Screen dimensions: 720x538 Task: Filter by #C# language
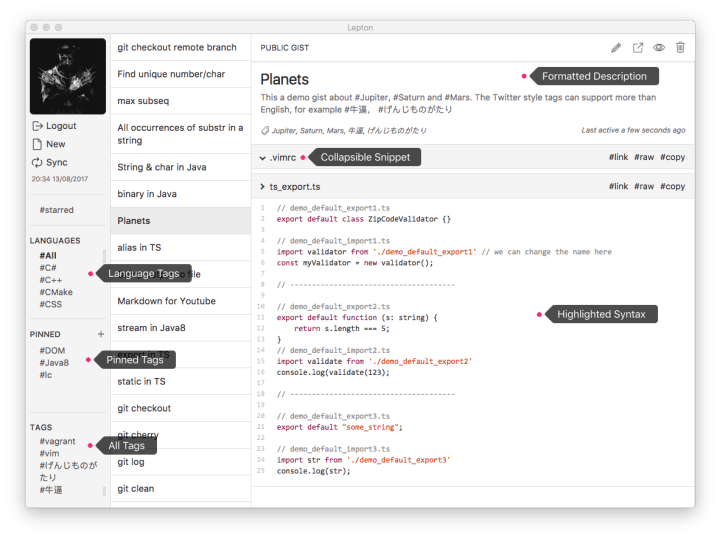(x=48, y=268)
